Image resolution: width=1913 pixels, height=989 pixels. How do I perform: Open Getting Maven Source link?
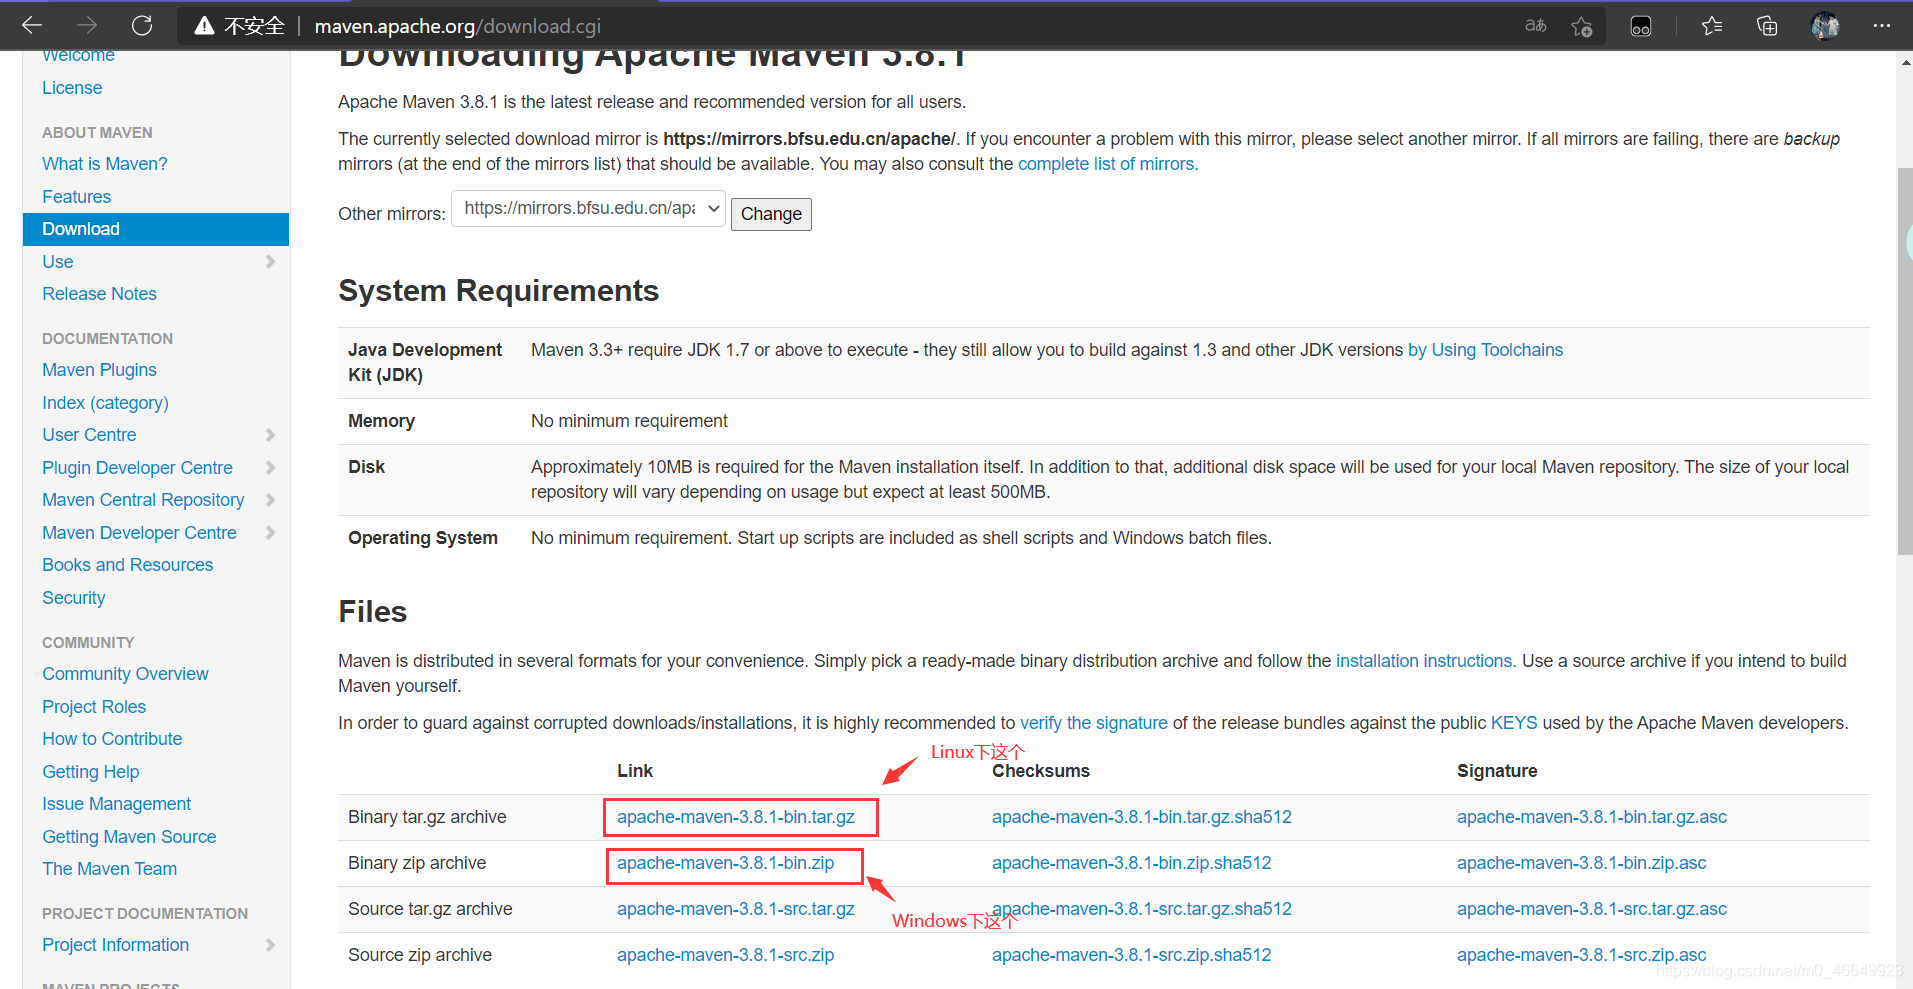(129, 837)
